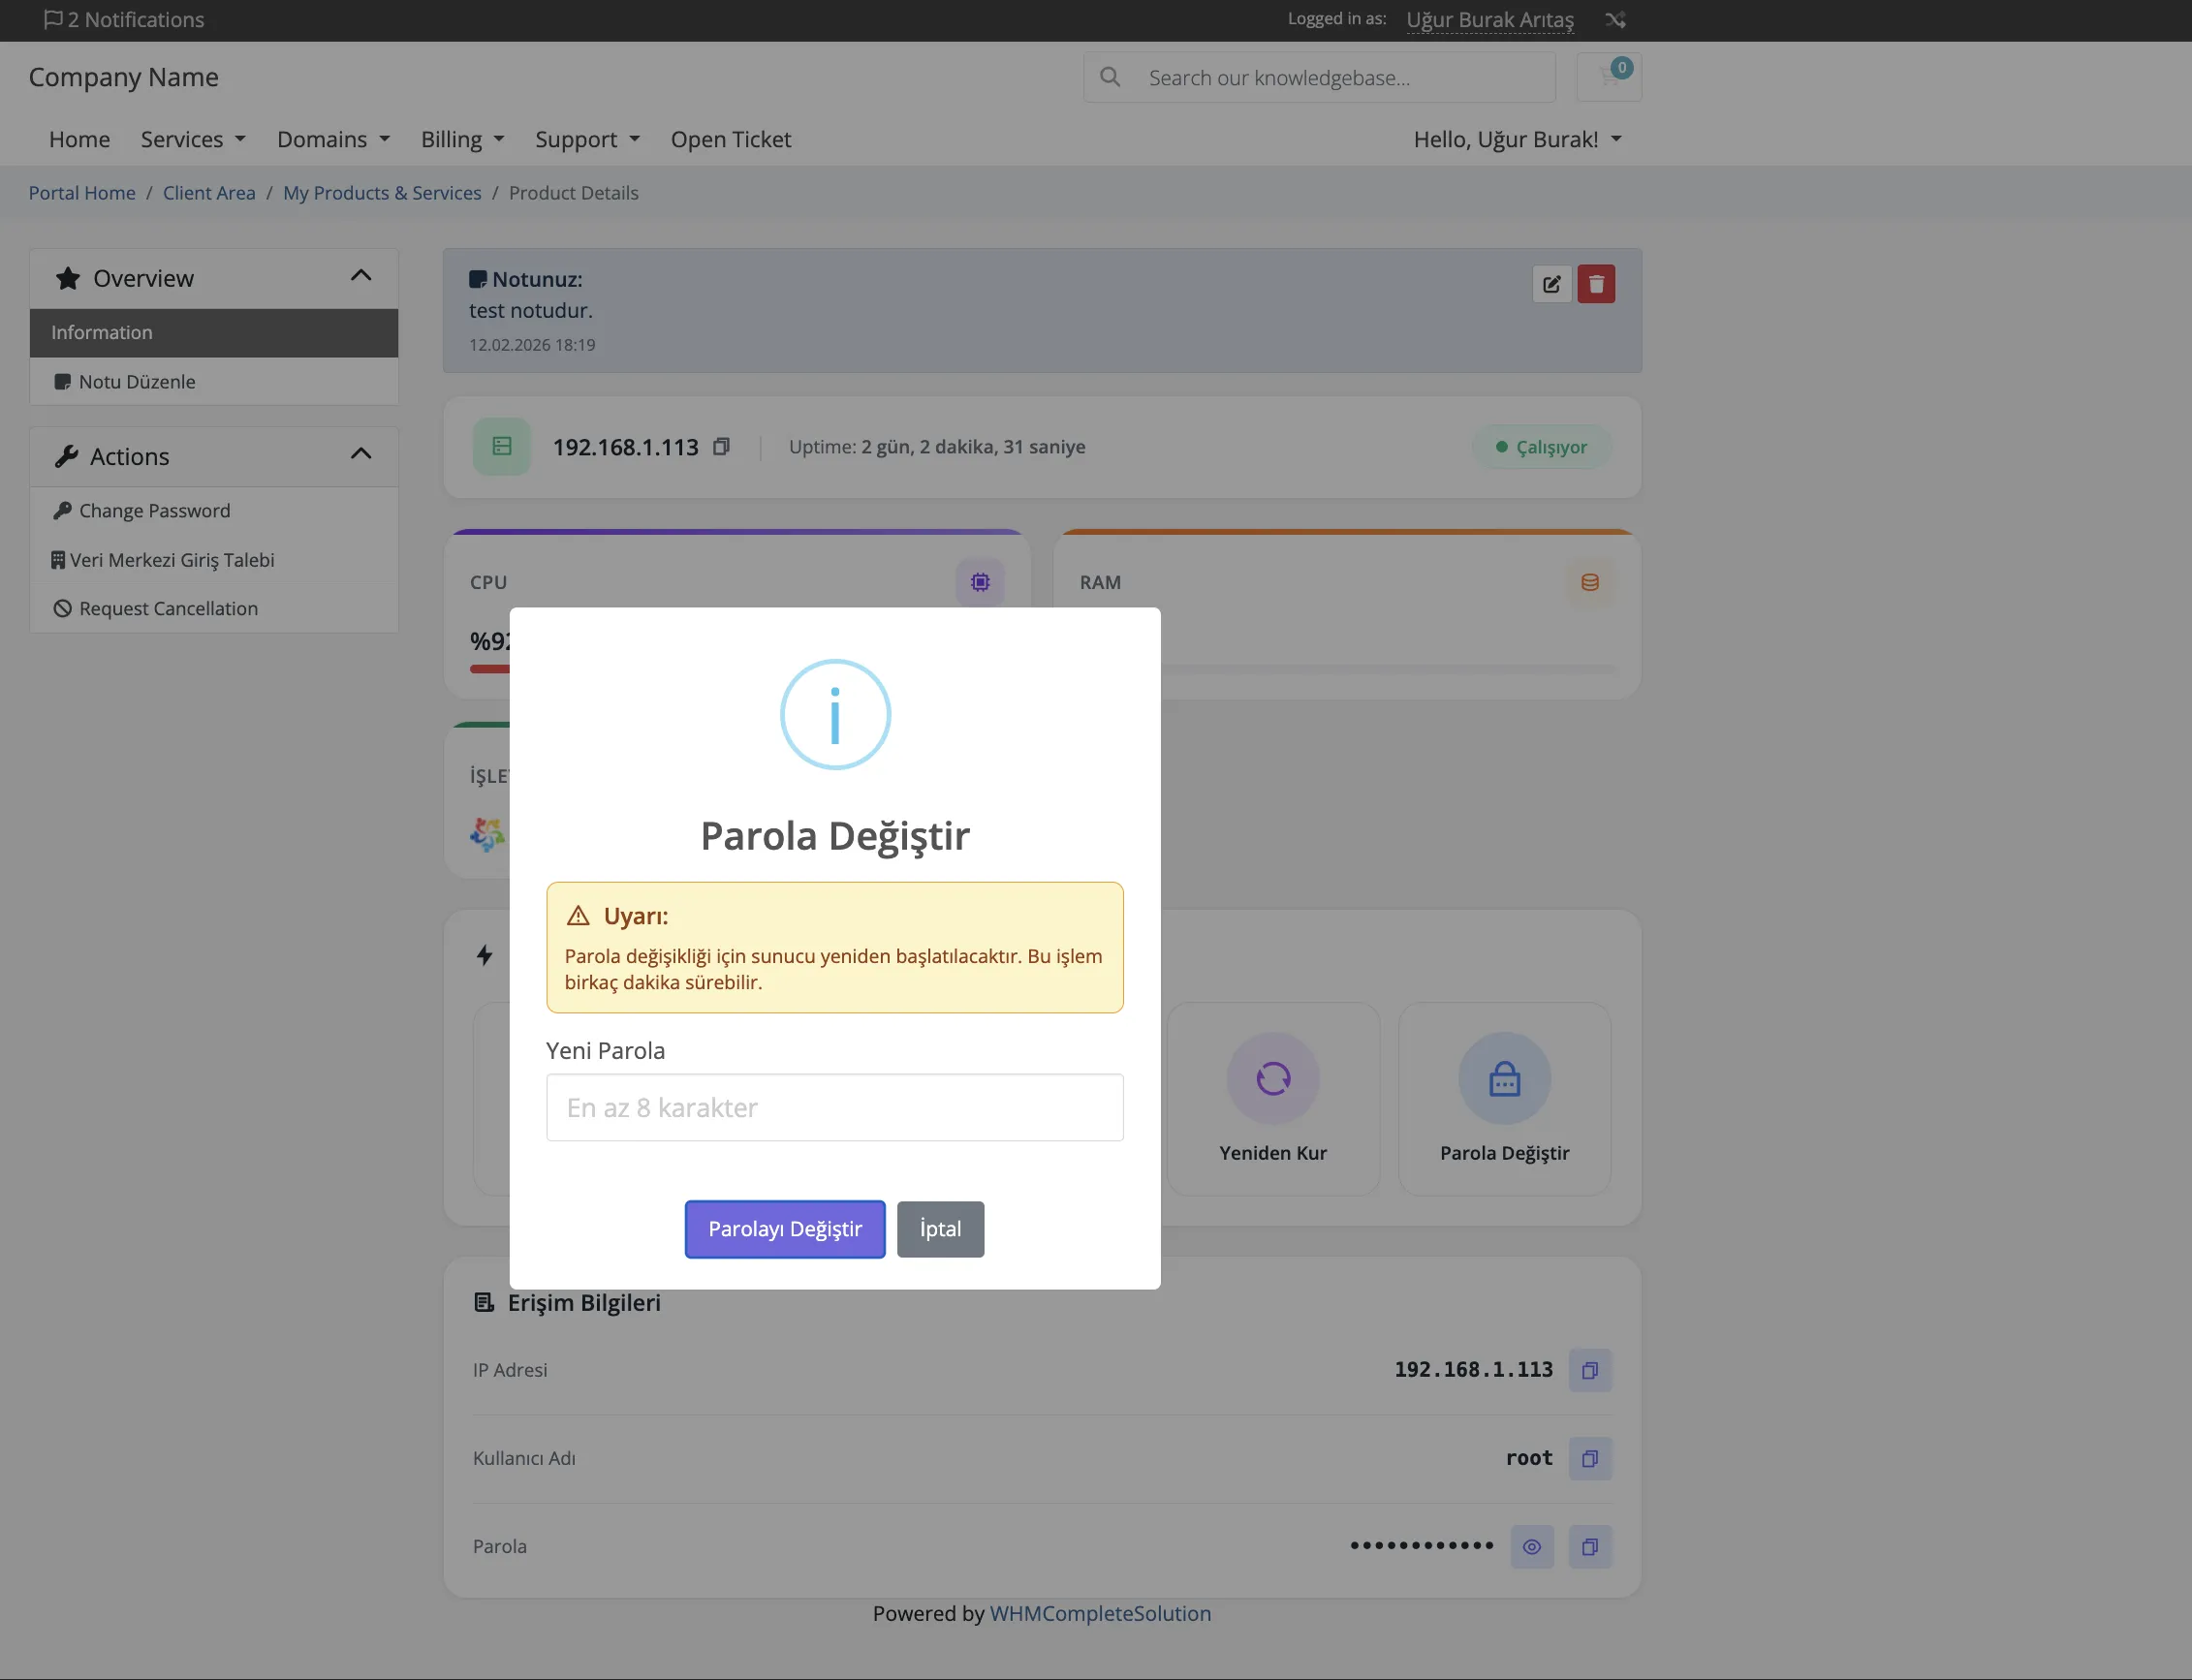Edit the note with the pencil icon
The image size is (2192, 1680).
point(1552,284)
